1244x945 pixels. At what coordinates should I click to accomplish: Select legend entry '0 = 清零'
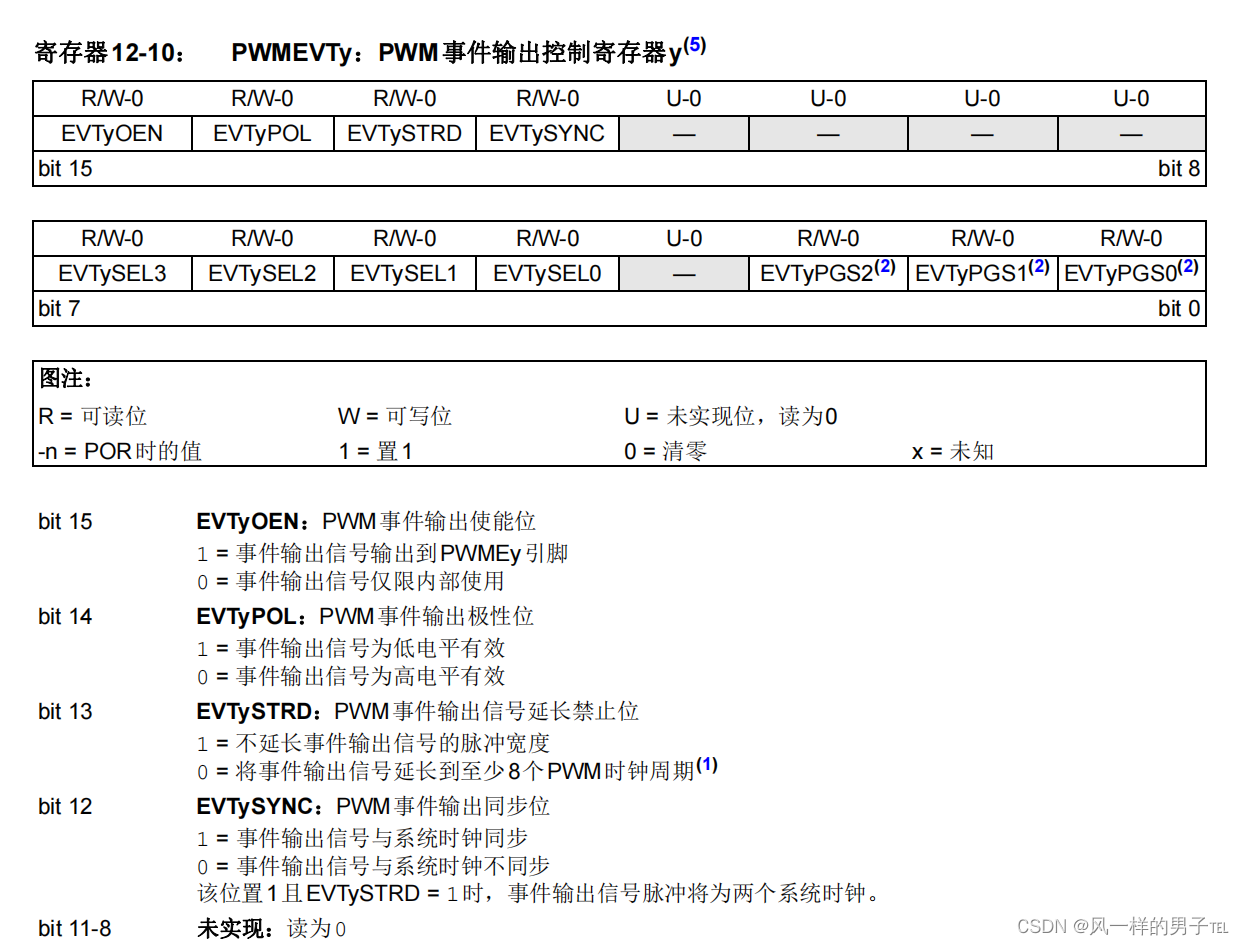(666, 451)
